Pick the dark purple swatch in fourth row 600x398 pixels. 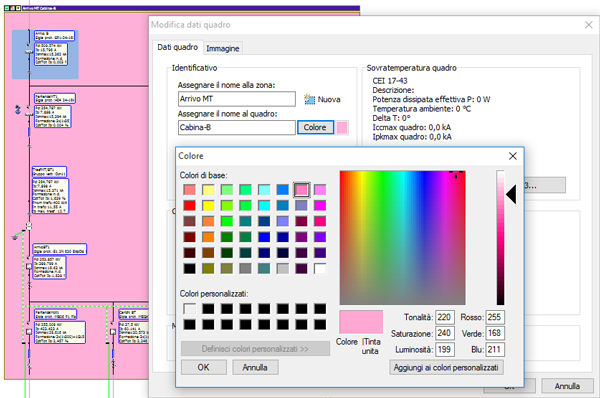[x=302, y=237]
